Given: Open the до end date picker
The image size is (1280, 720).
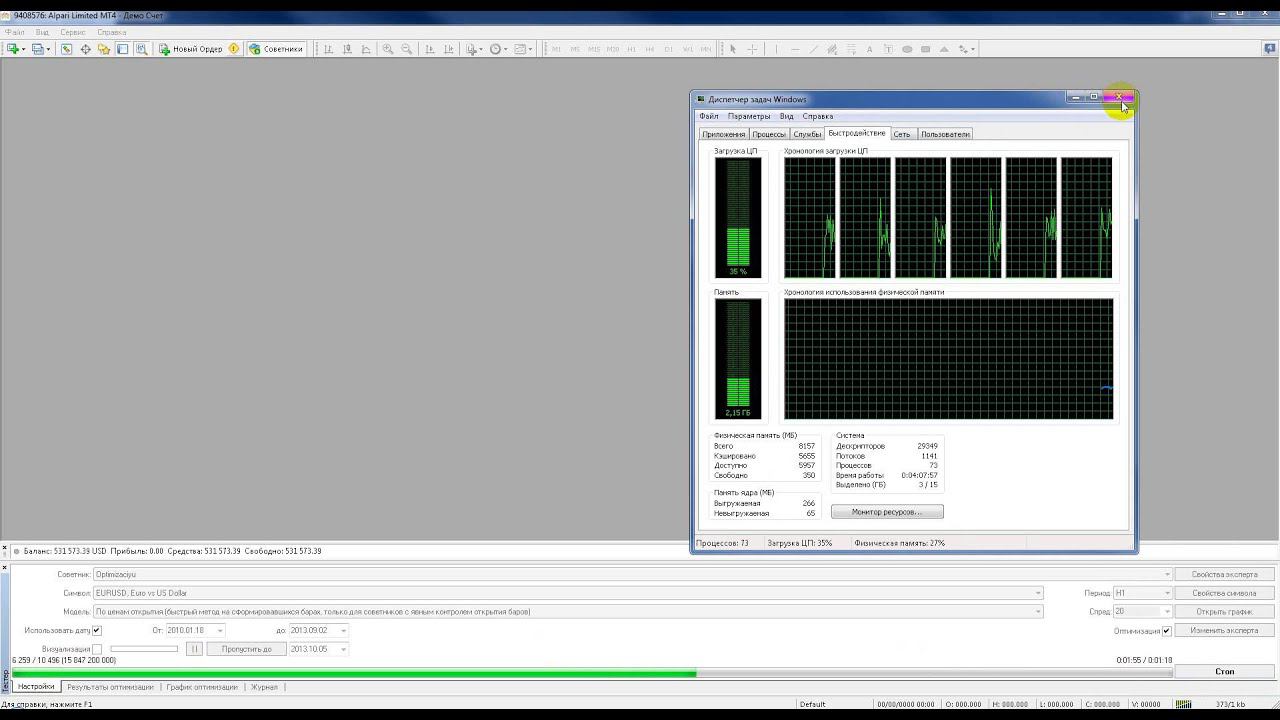Looking at the screenshot, I should pyautogui.click(x=343, y=631).
